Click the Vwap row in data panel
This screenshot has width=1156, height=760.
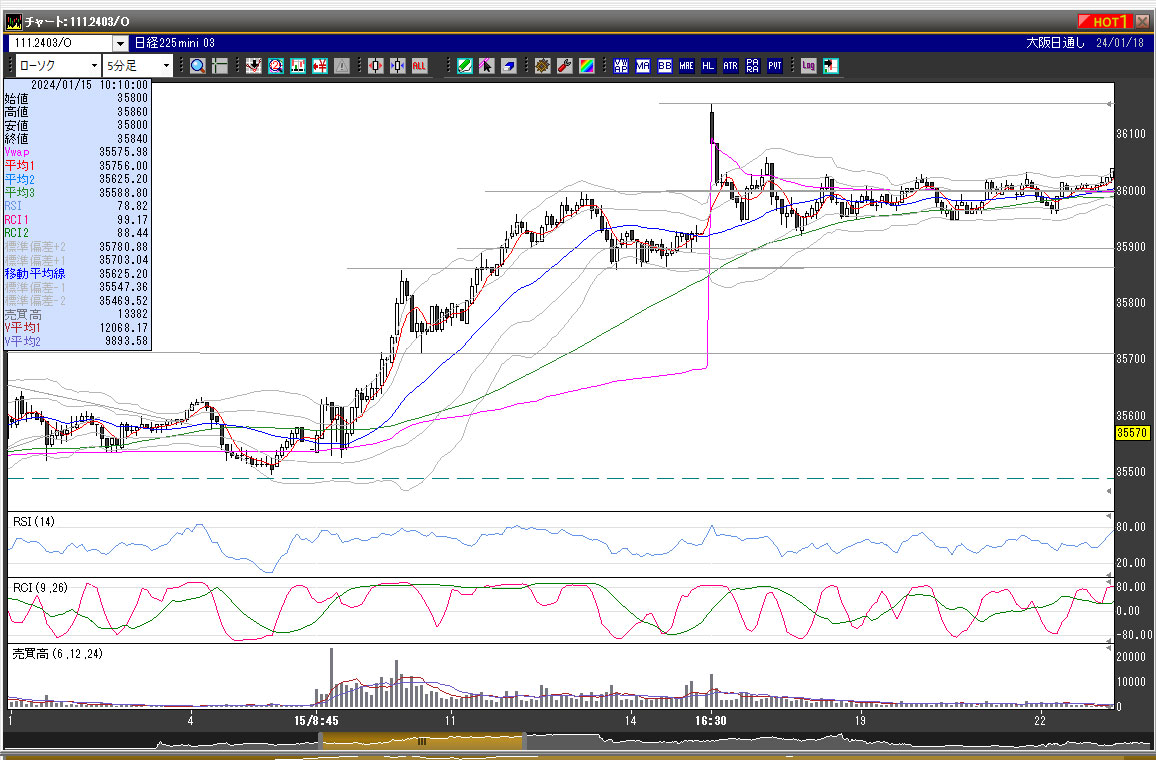77,152
